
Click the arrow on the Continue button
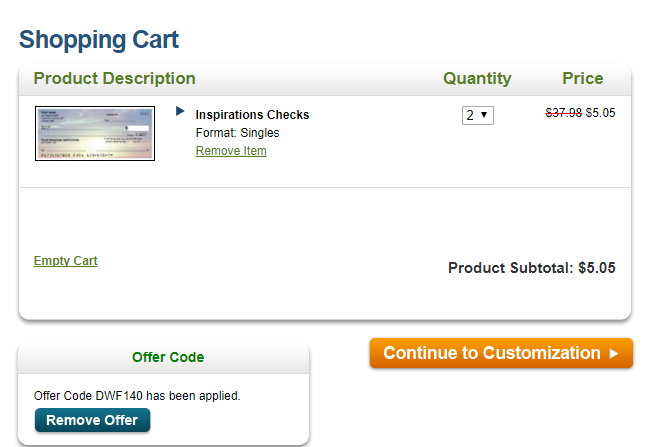[614, 353]
